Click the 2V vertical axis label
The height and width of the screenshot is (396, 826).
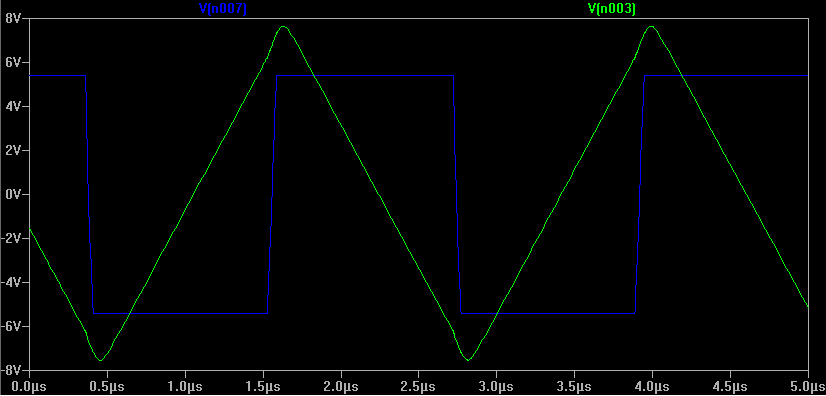pos(14,150)
